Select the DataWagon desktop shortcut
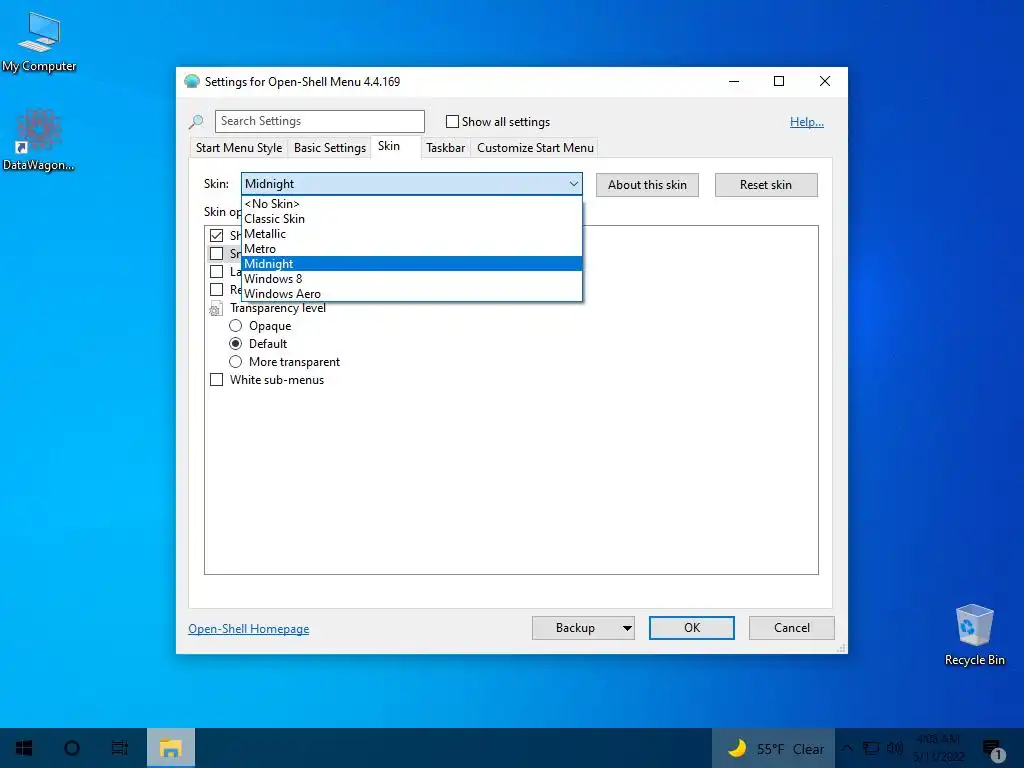1024x768 pixels. click(39, 140)
